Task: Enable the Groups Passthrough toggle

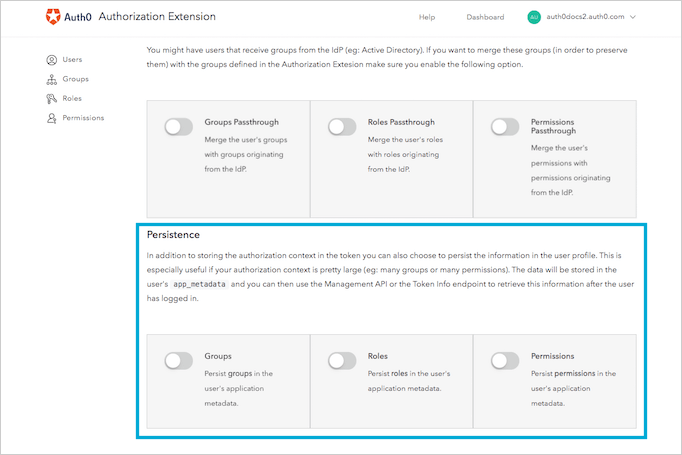Action: point(178,127)
